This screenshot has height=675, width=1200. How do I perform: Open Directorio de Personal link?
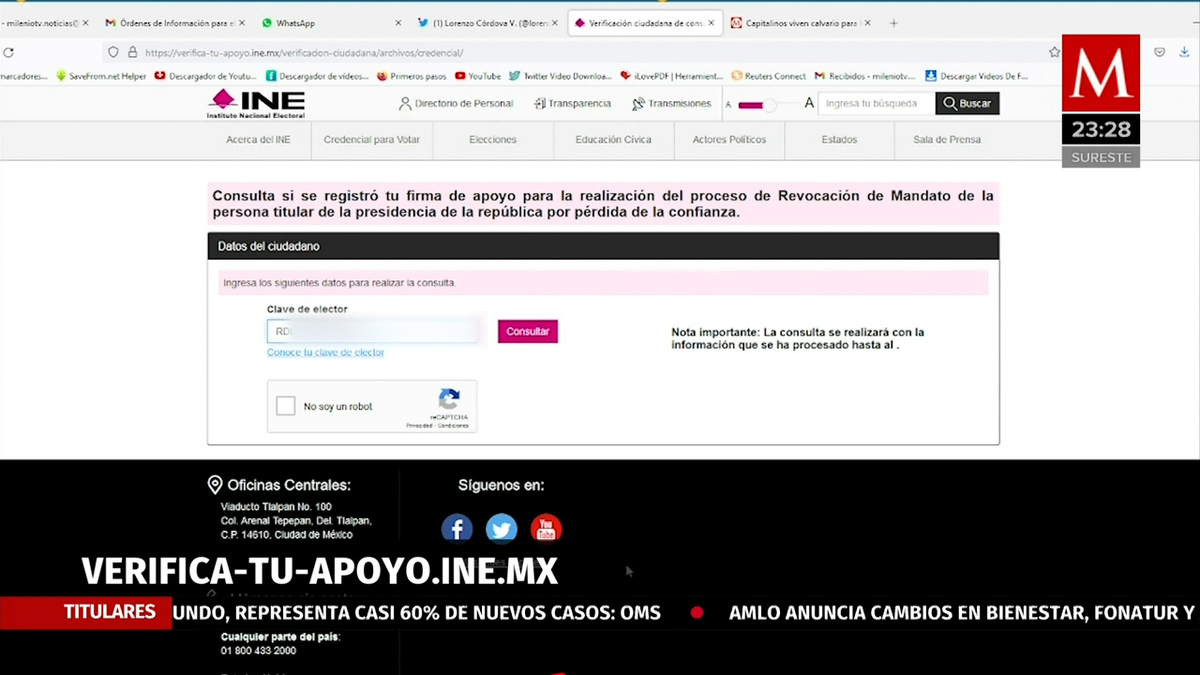456,104
